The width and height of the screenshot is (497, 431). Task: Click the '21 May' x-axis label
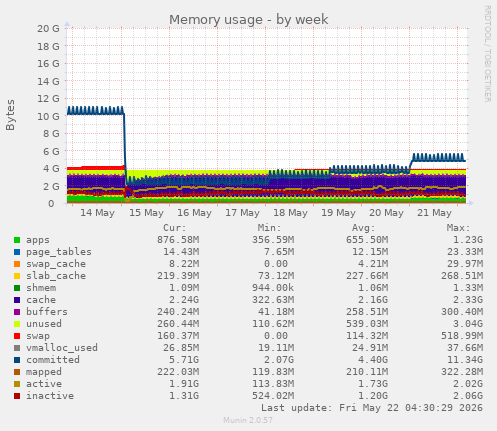pos(434,213)
